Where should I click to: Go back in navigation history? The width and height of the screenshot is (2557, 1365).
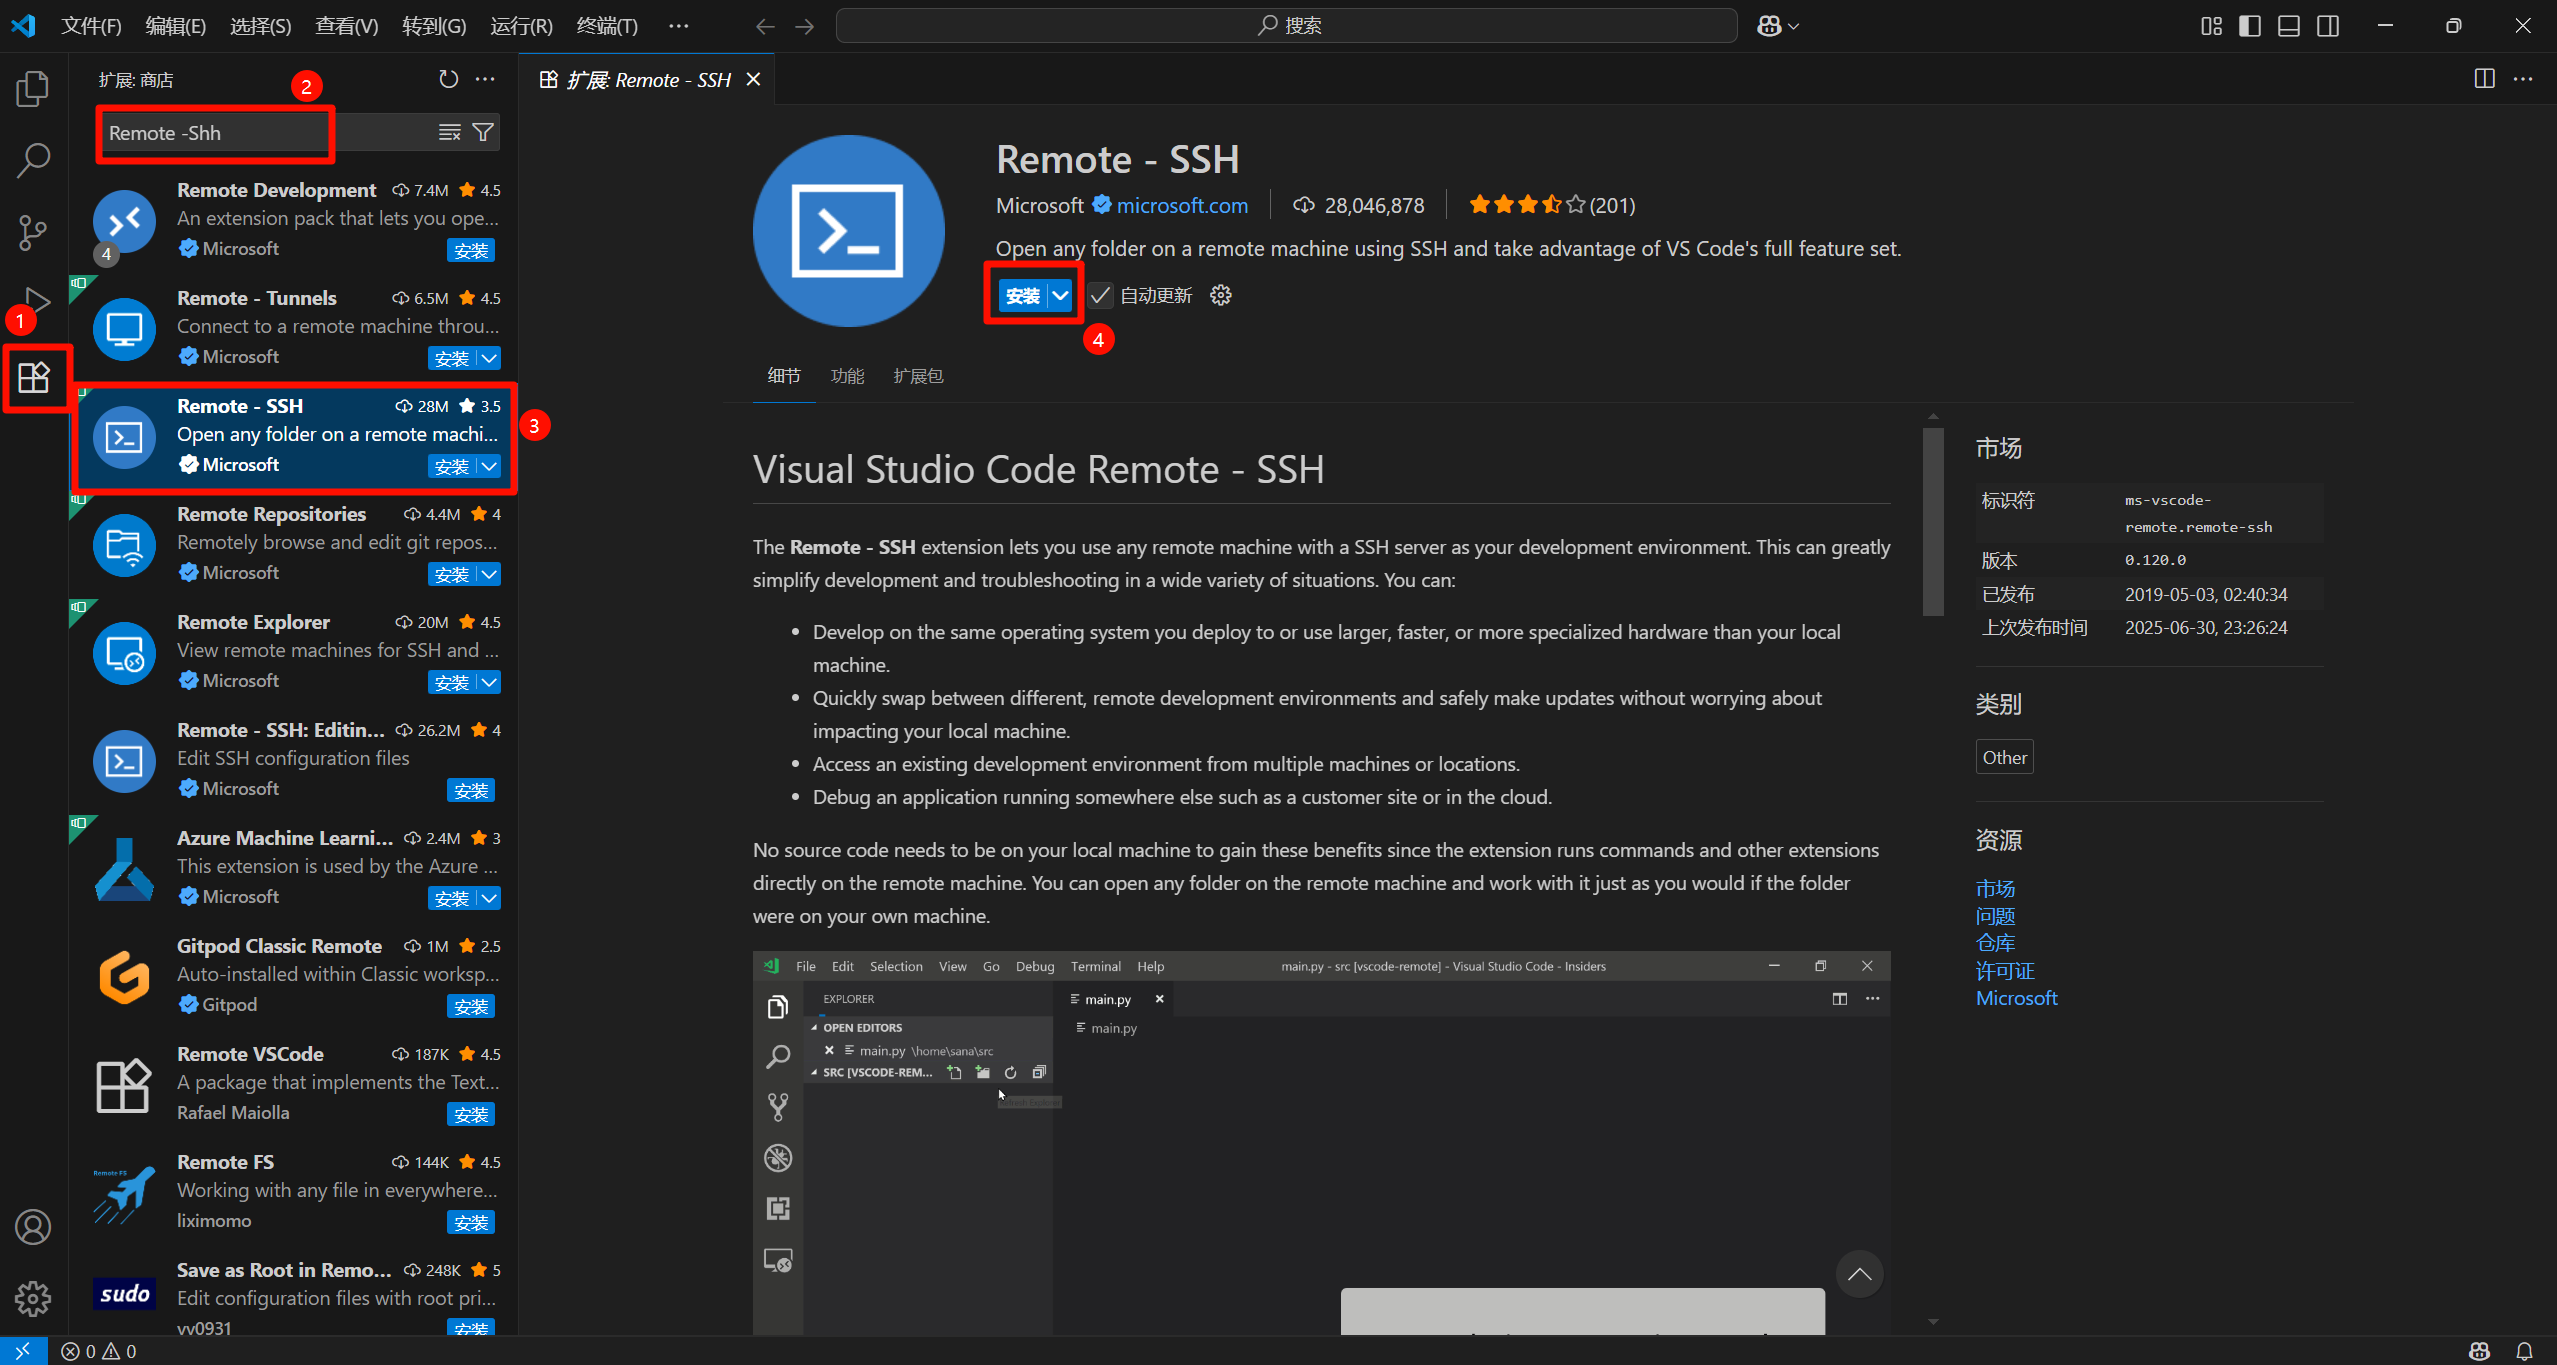[765, 26]
